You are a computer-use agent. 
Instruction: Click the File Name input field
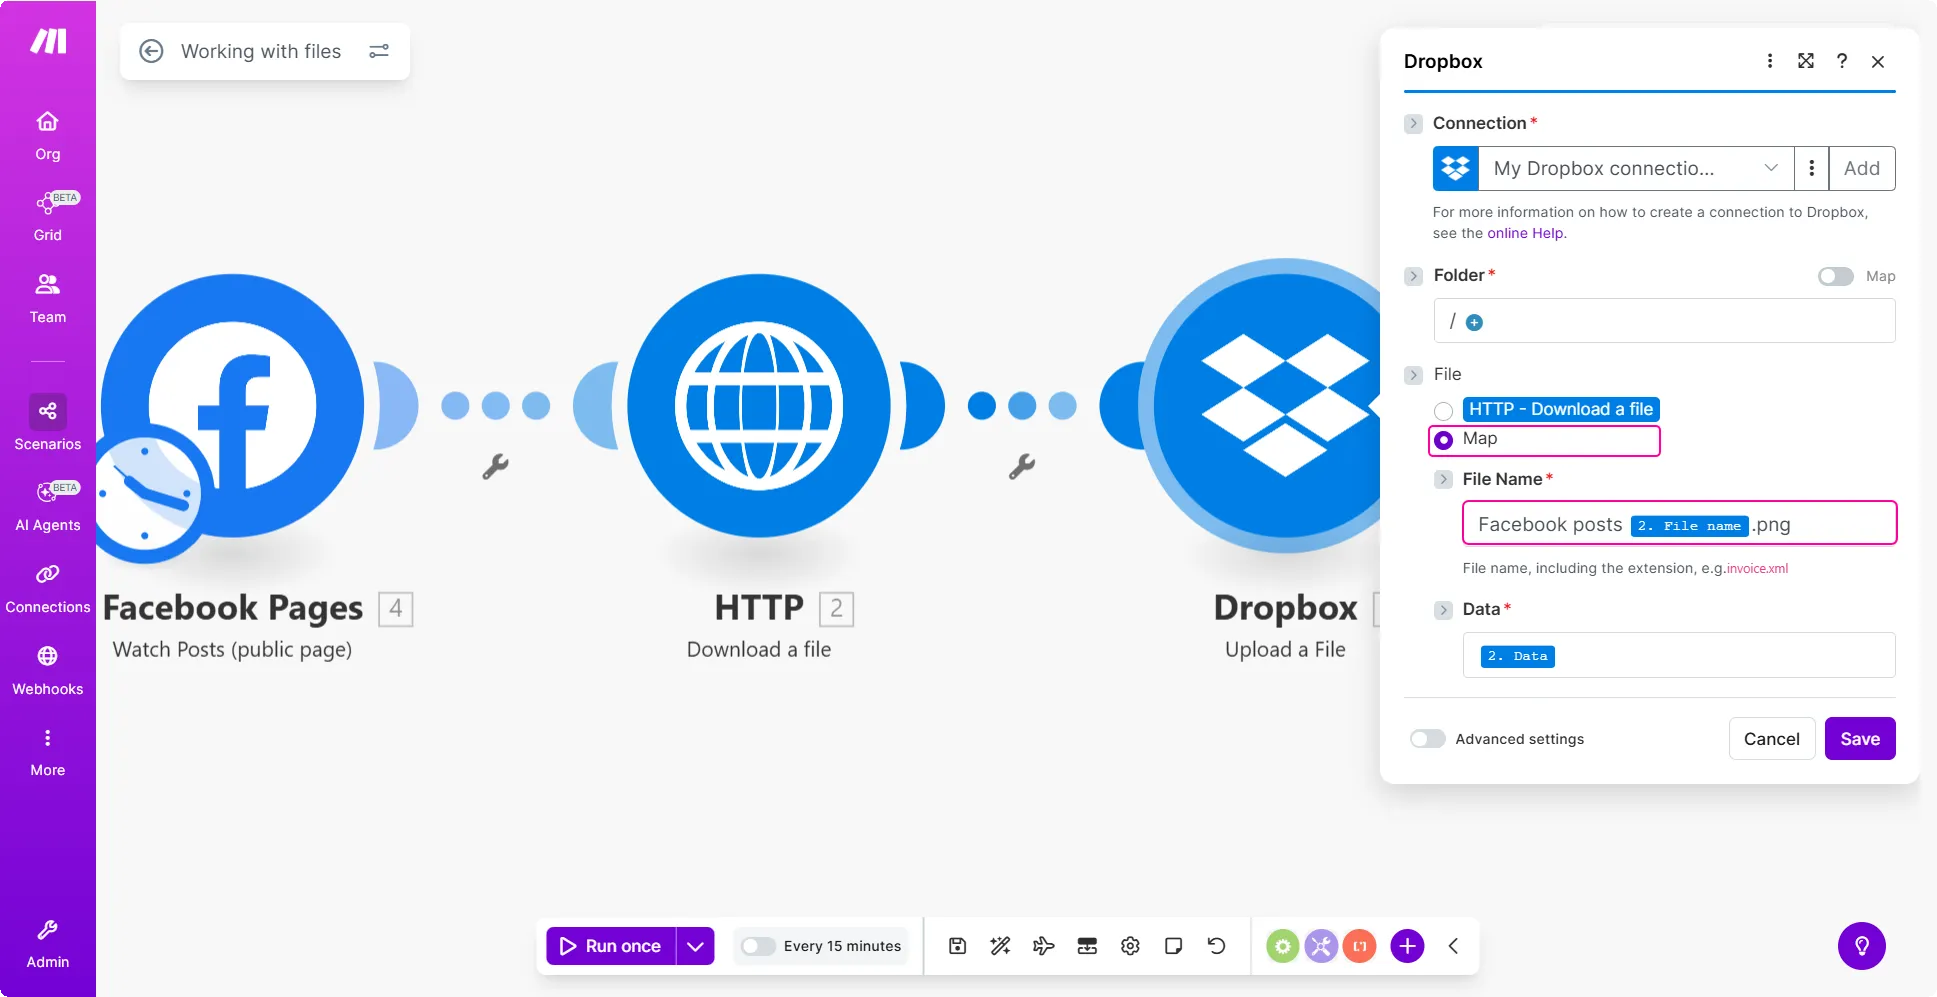(x=1679, y=524)
